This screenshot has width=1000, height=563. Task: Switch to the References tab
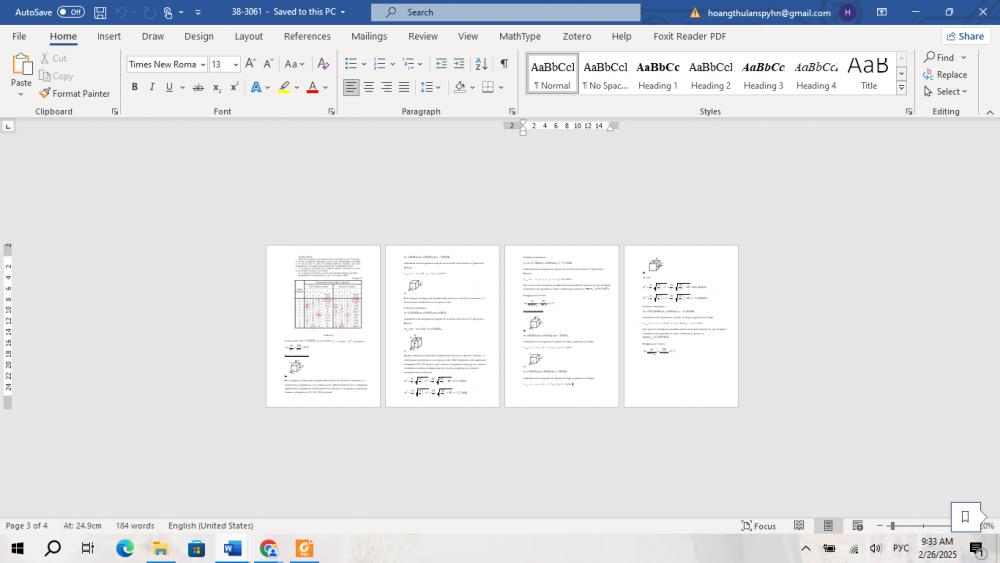(x=307, y=36)
